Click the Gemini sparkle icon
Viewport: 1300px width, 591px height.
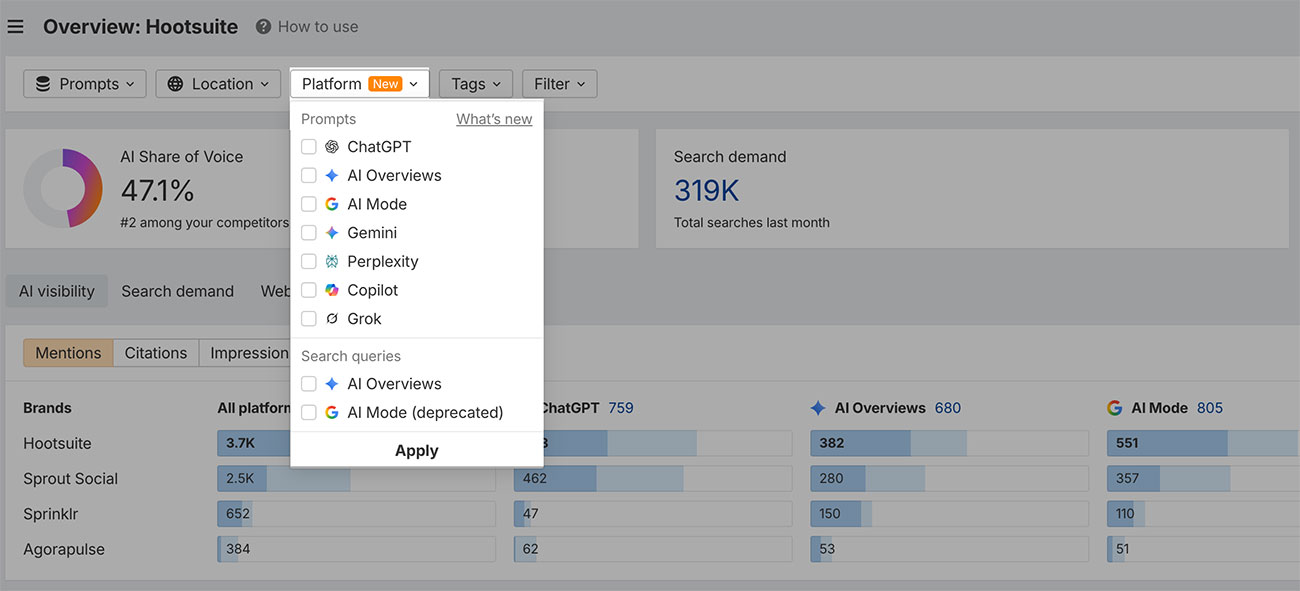(x=332, y=233)
